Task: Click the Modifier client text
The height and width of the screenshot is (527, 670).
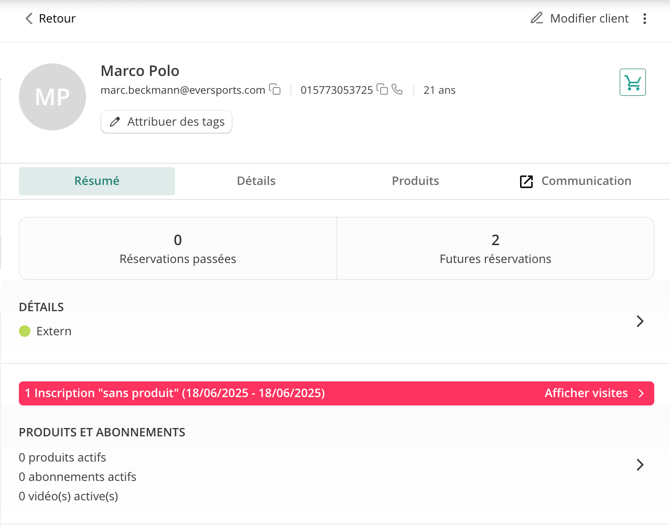Action: (589, 18)
